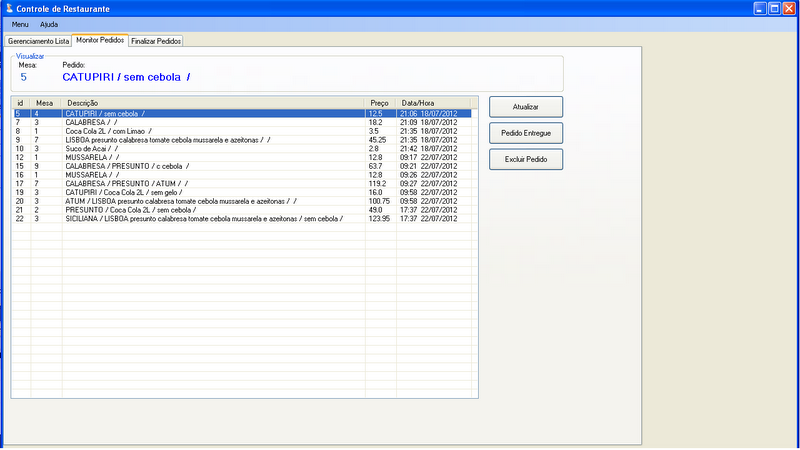Screen dimensions: 800x450
Task: Switch to the Gerenciamento Lista tab
Action: 38,41
